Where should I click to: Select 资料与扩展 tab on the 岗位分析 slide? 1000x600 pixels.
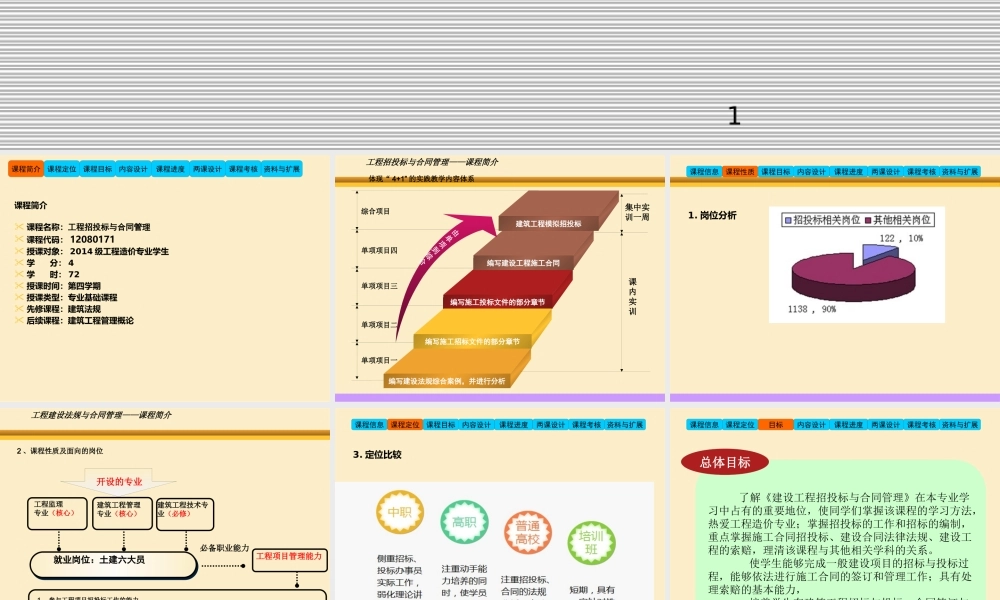click(x=960, y=172)
